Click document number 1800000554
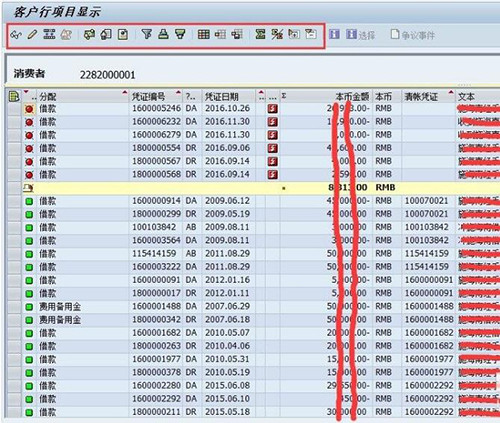Screen dimensions: 500x423 (x=156, y=148)
